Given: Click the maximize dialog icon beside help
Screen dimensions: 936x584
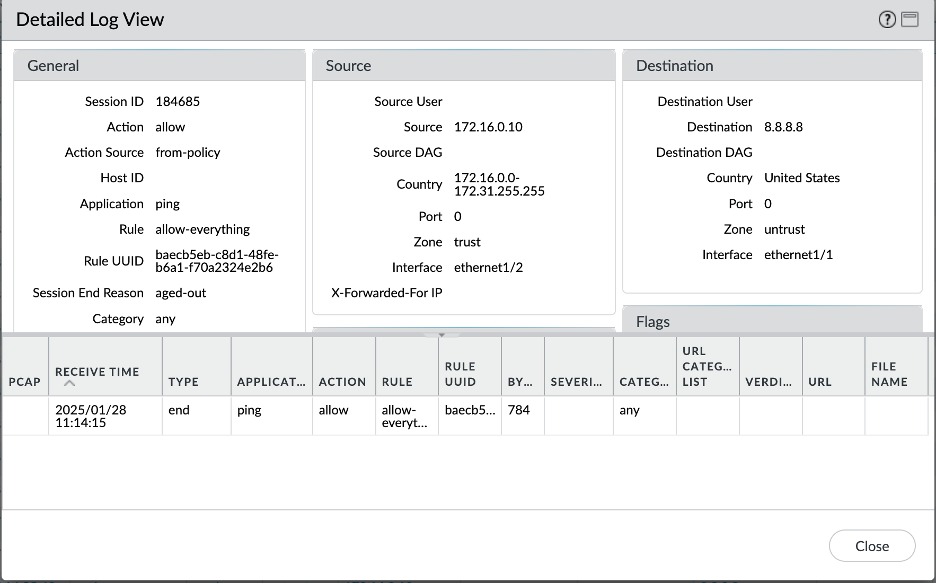Looking at the screenshot, I should pyautogui.click(x=909, y=20).
